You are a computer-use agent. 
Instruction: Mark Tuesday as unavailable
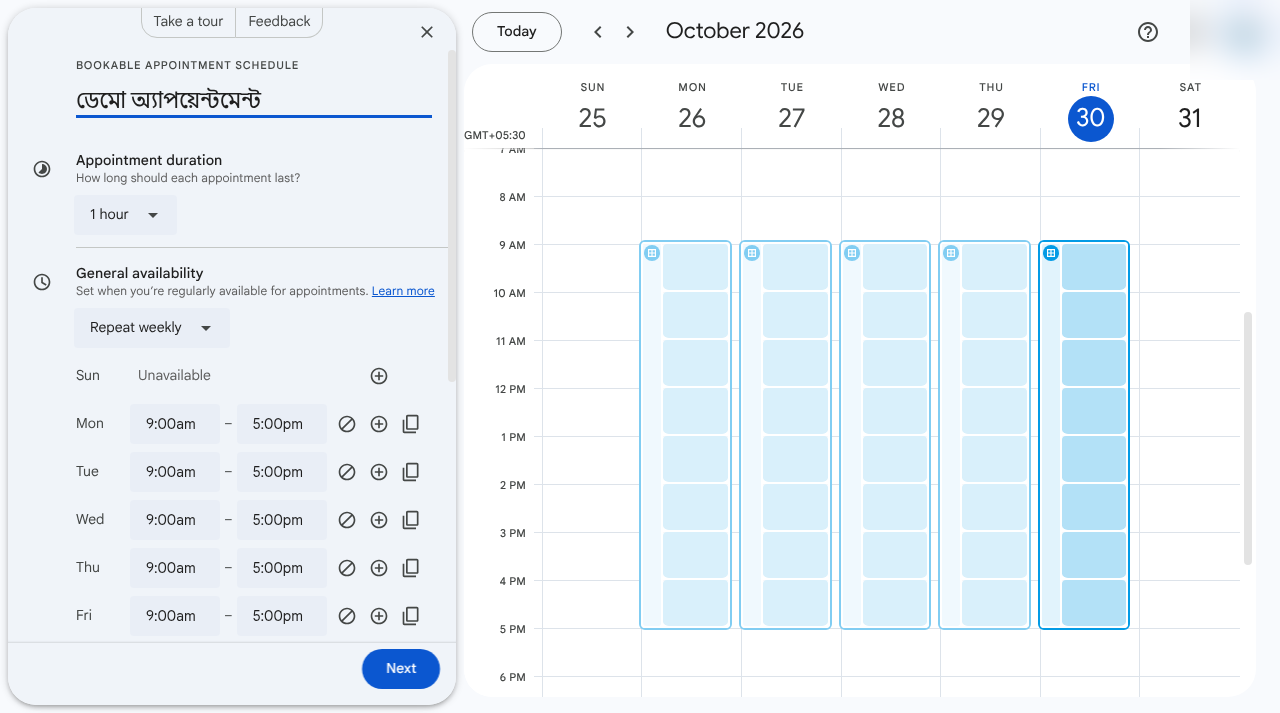[x=347, y=472]
